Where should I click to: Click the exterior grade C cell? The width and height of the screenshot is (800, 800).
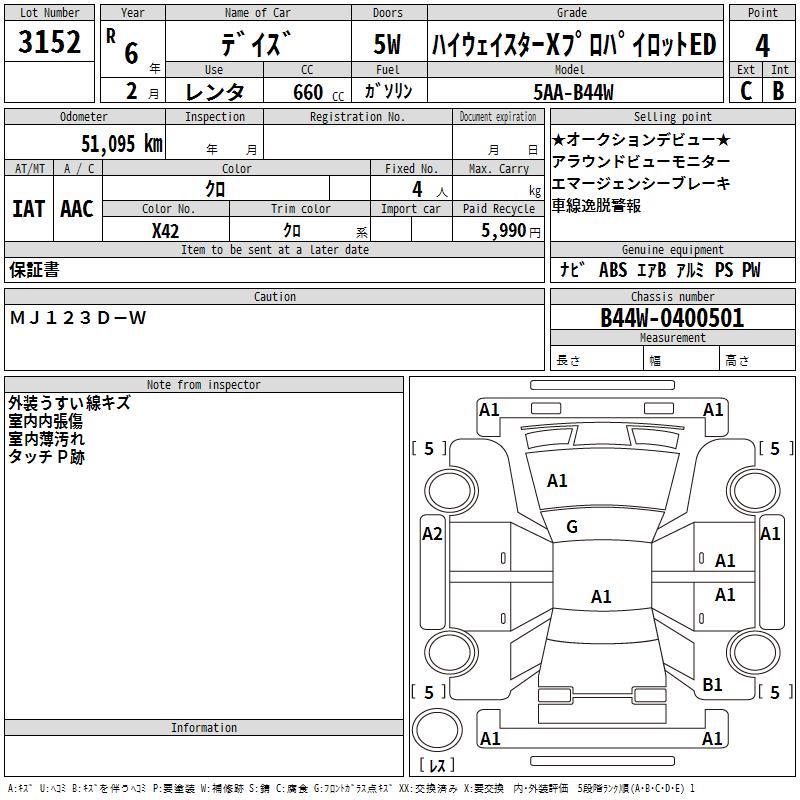tap(746, 90)
